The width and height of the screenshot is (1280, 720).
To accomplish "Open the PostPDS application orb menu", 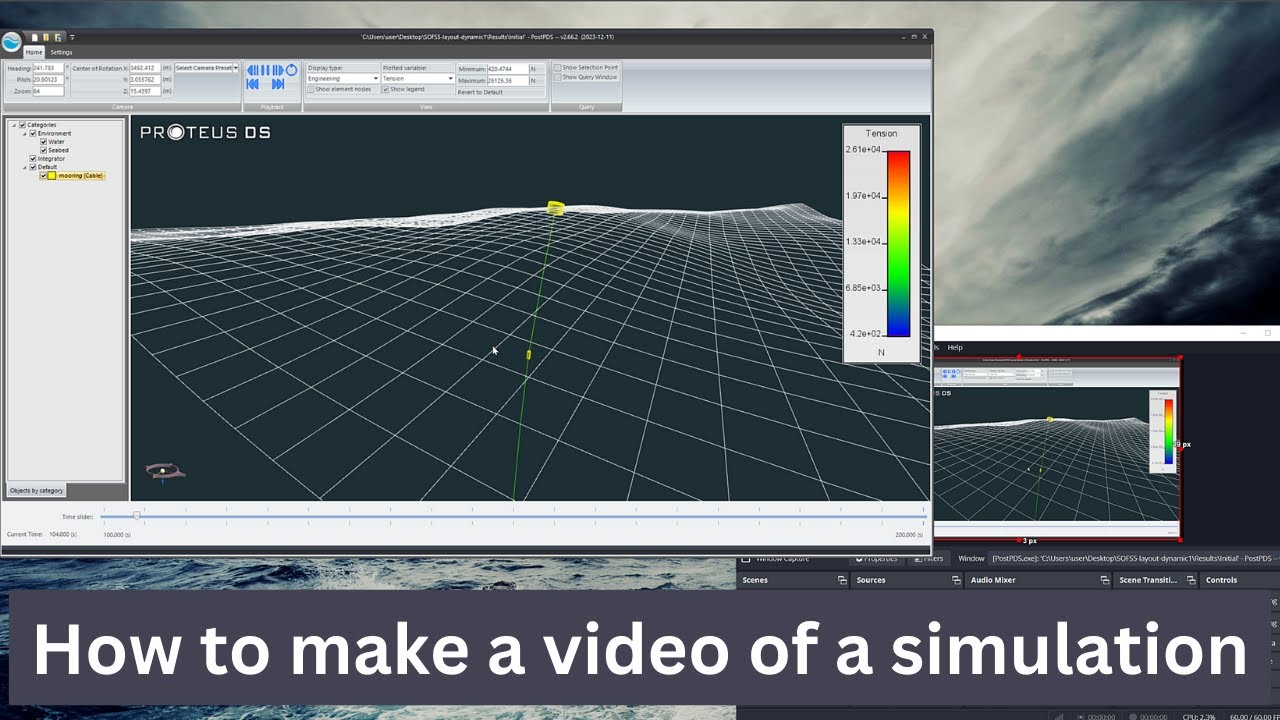I will click(11, 43).
